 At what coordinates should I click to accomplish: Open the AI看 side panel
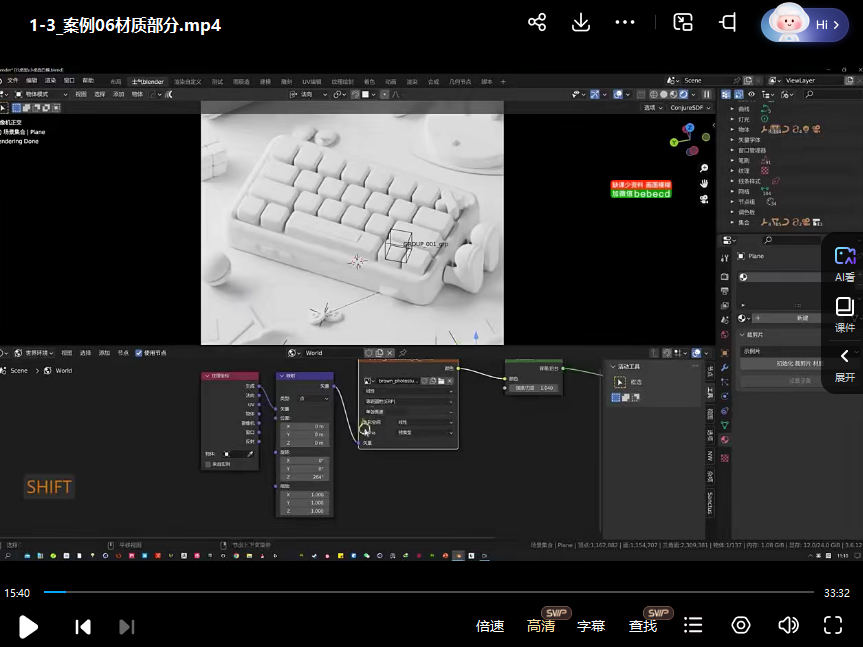pos(844,264)
